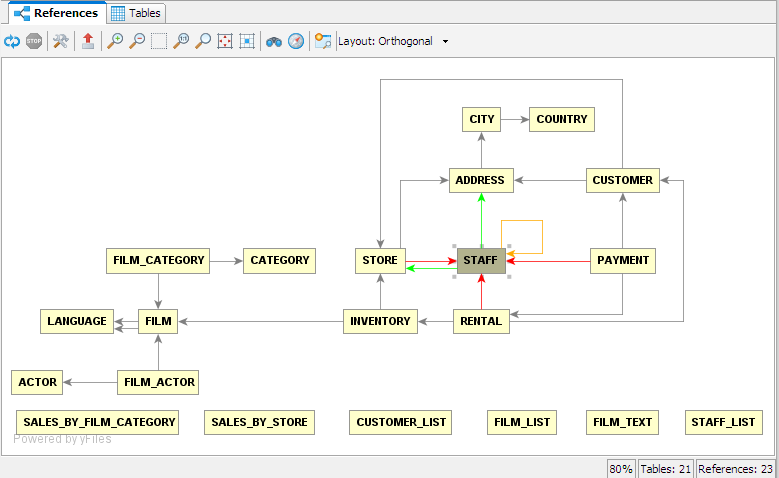Click the 80% zoom level indicator
This screenshot has height=478, width=779.
click(621, 469)
